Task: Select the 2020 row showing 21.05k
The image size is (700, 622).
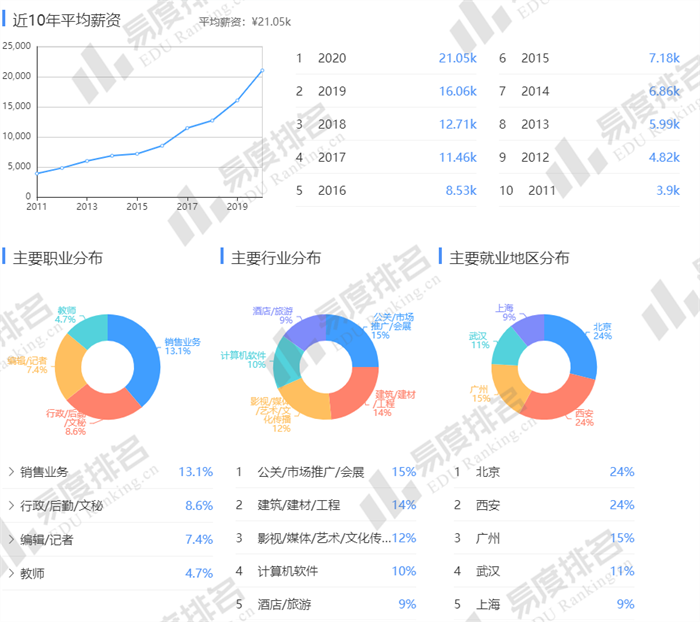Action: [x=386, y=58]
